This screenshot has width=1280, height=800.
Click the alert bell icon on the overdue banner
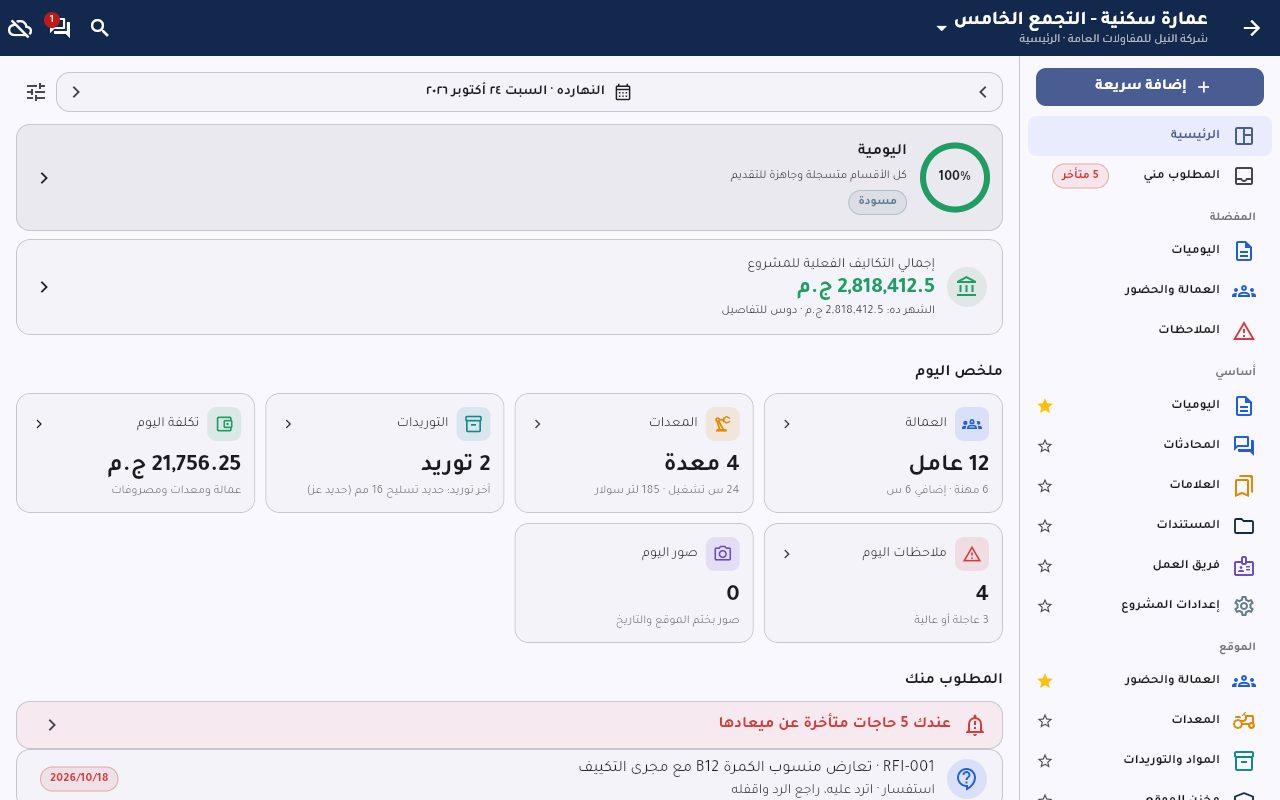click(x=975, y=725)
